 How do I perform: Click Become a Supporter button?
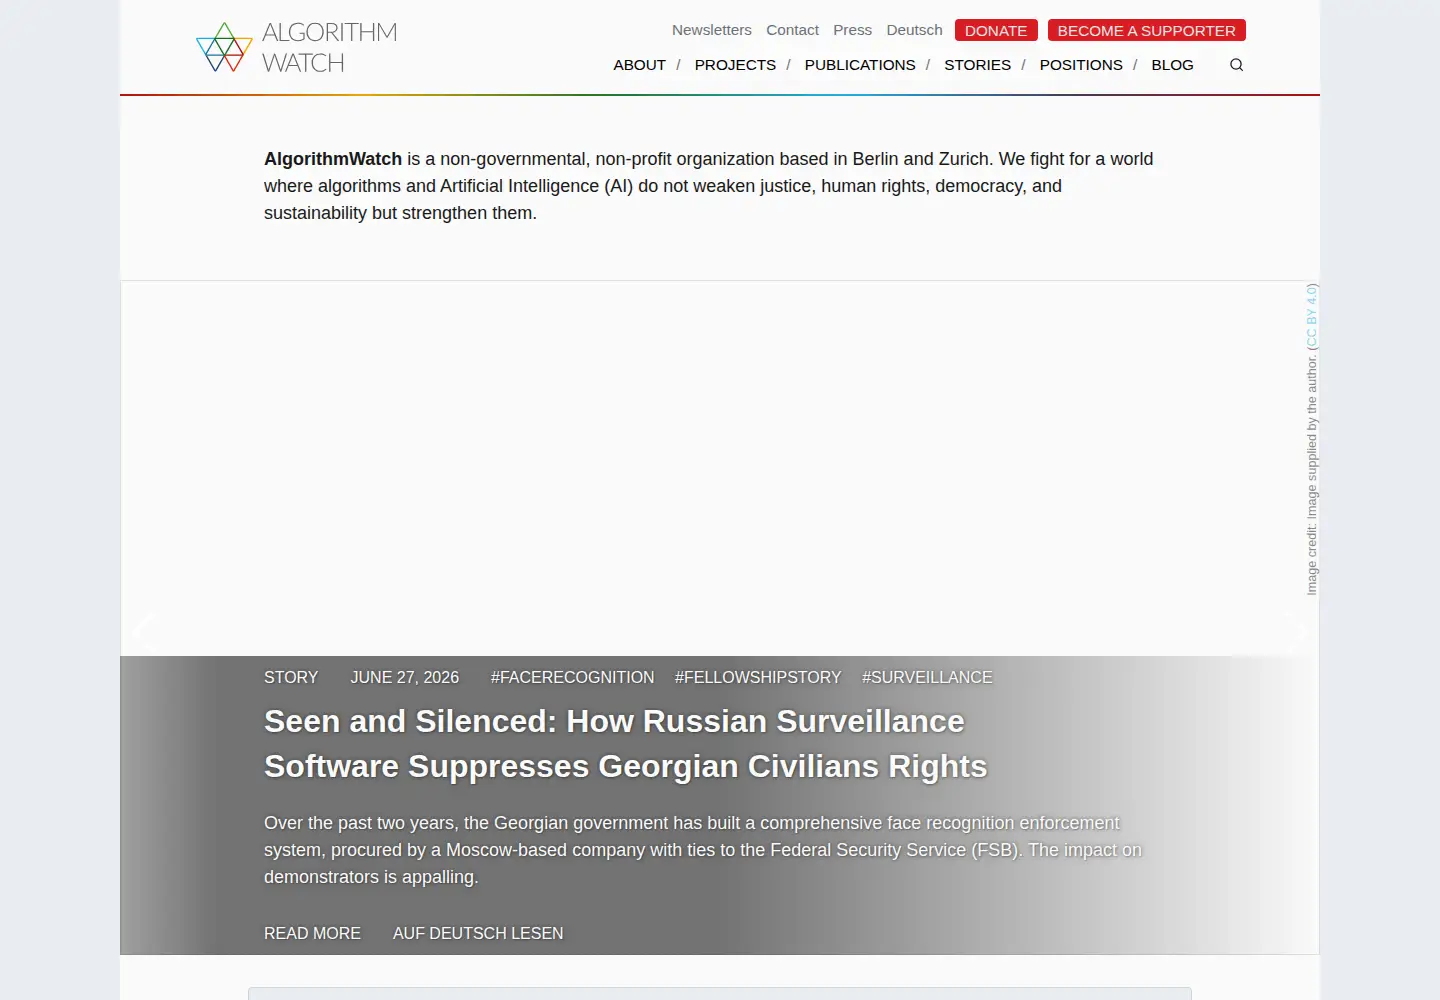click(x=1146, y=30)
